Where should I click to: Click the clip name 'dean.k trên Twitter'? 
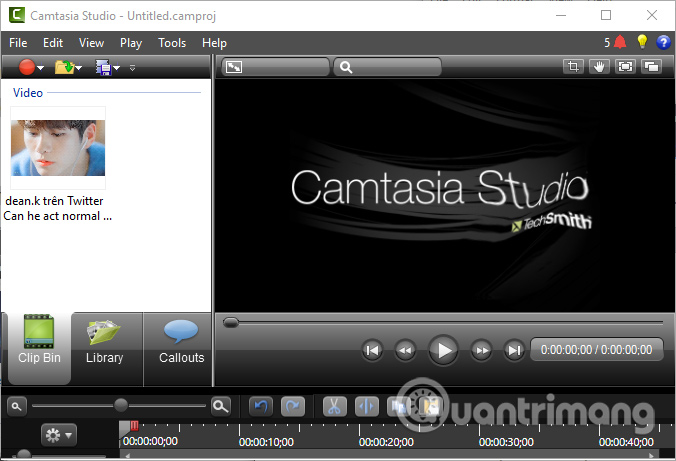click(x=54, y=201)
